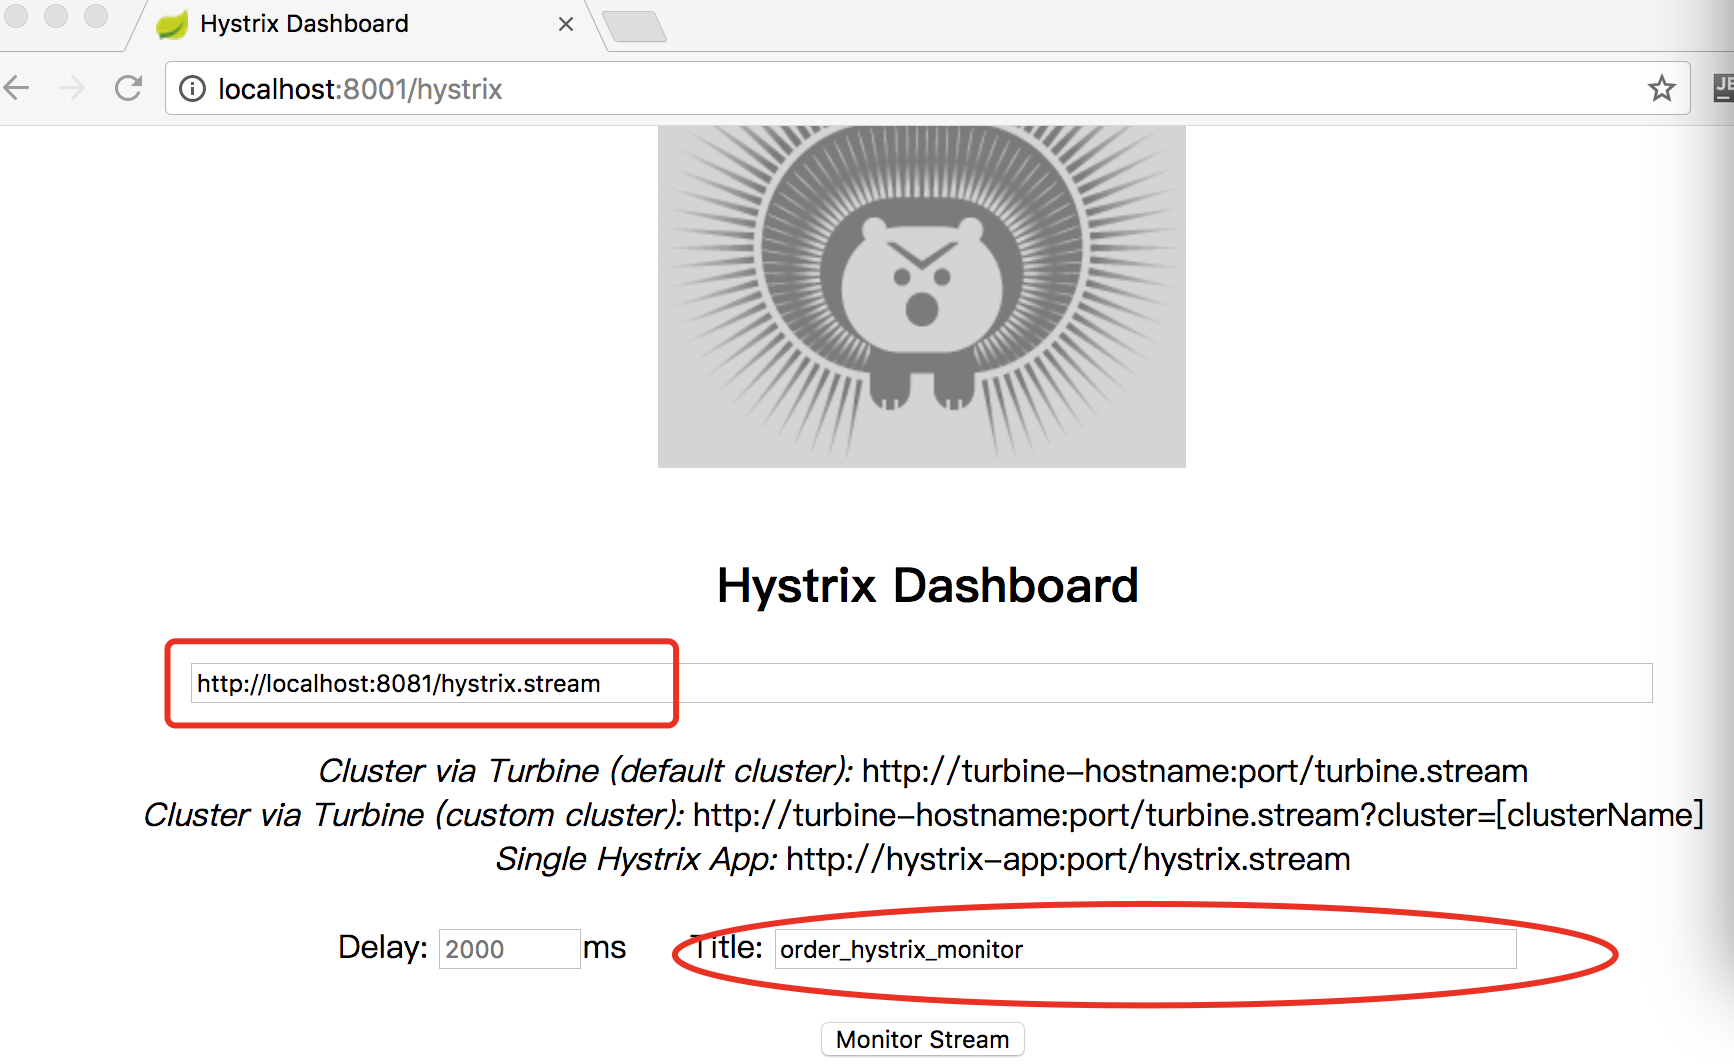1734x1064 pixels.
Task: Click the Spring leaf favicon on the tab
Action: (x=172, y=24)
